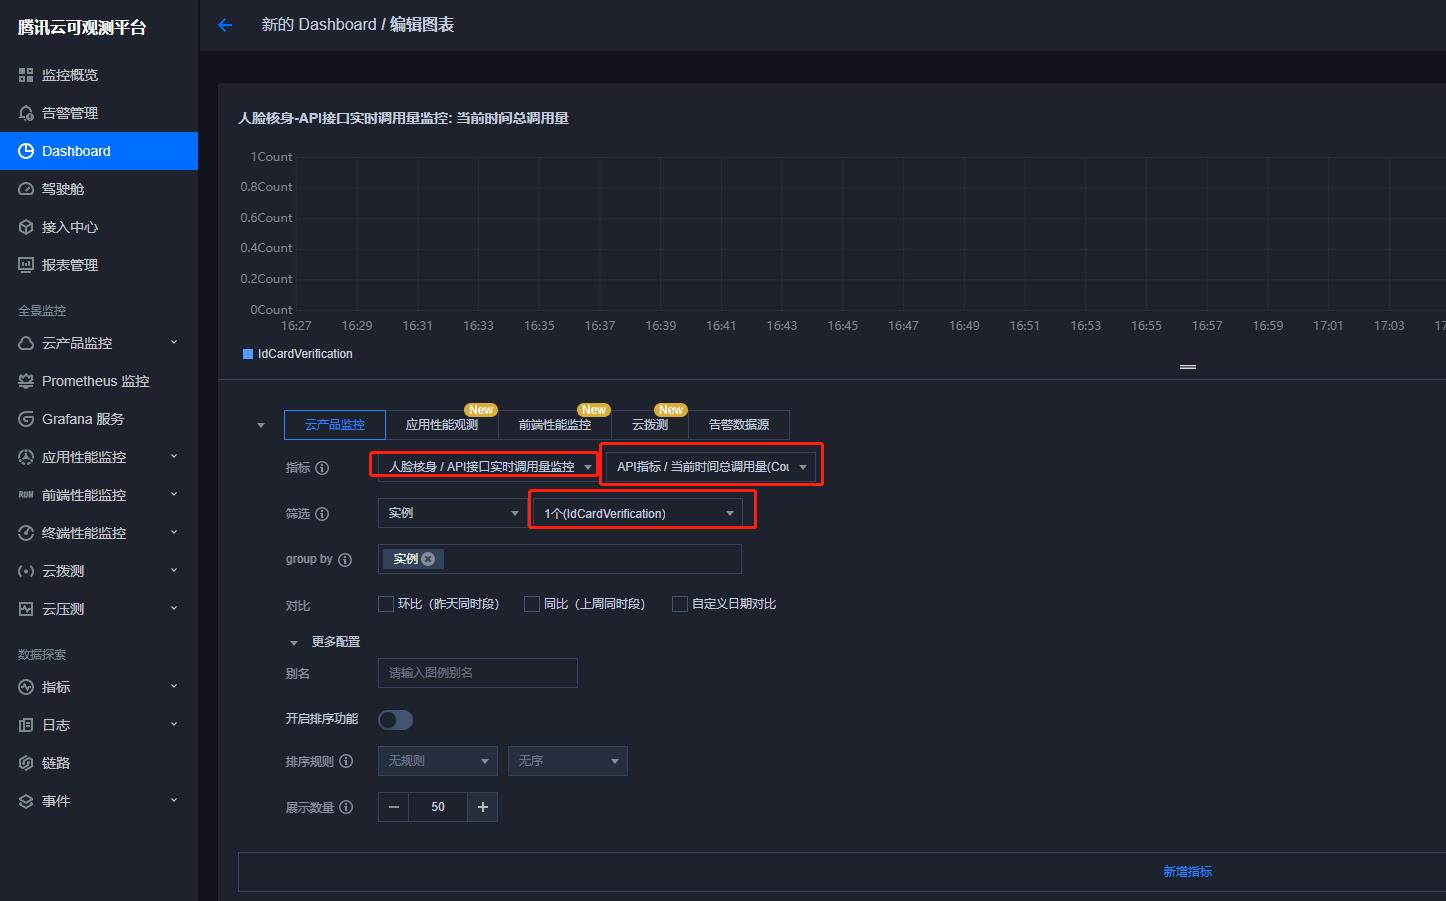Click the info icon next to 筛选 label
Image resolution: width=1446 pixels, height=901 pixels.
322,514
